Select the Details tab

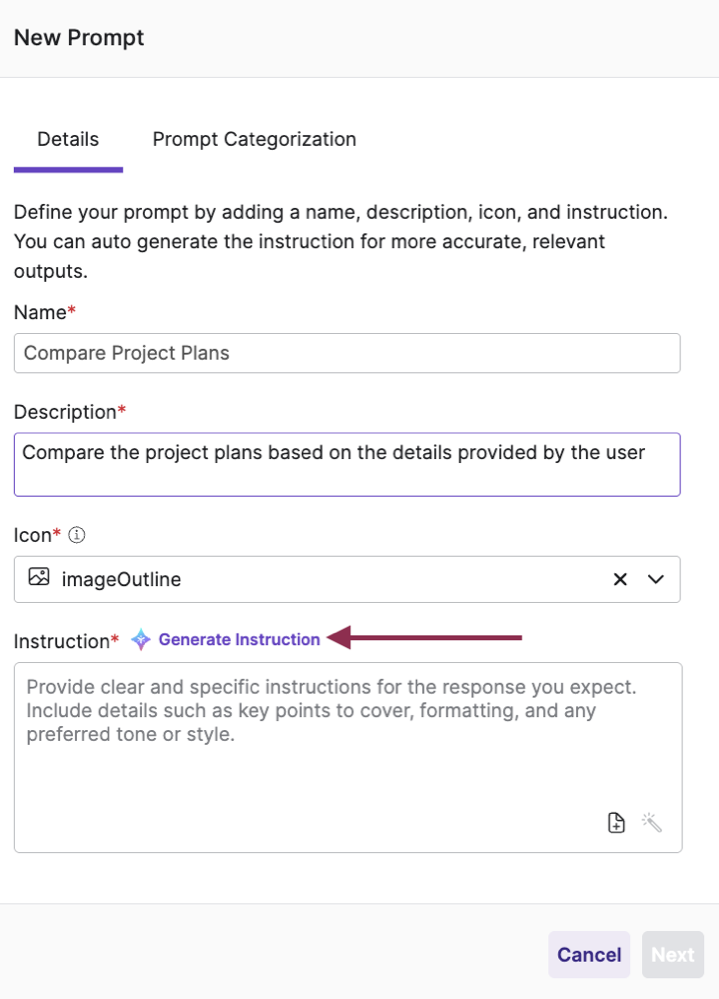[x=68, y=139]
